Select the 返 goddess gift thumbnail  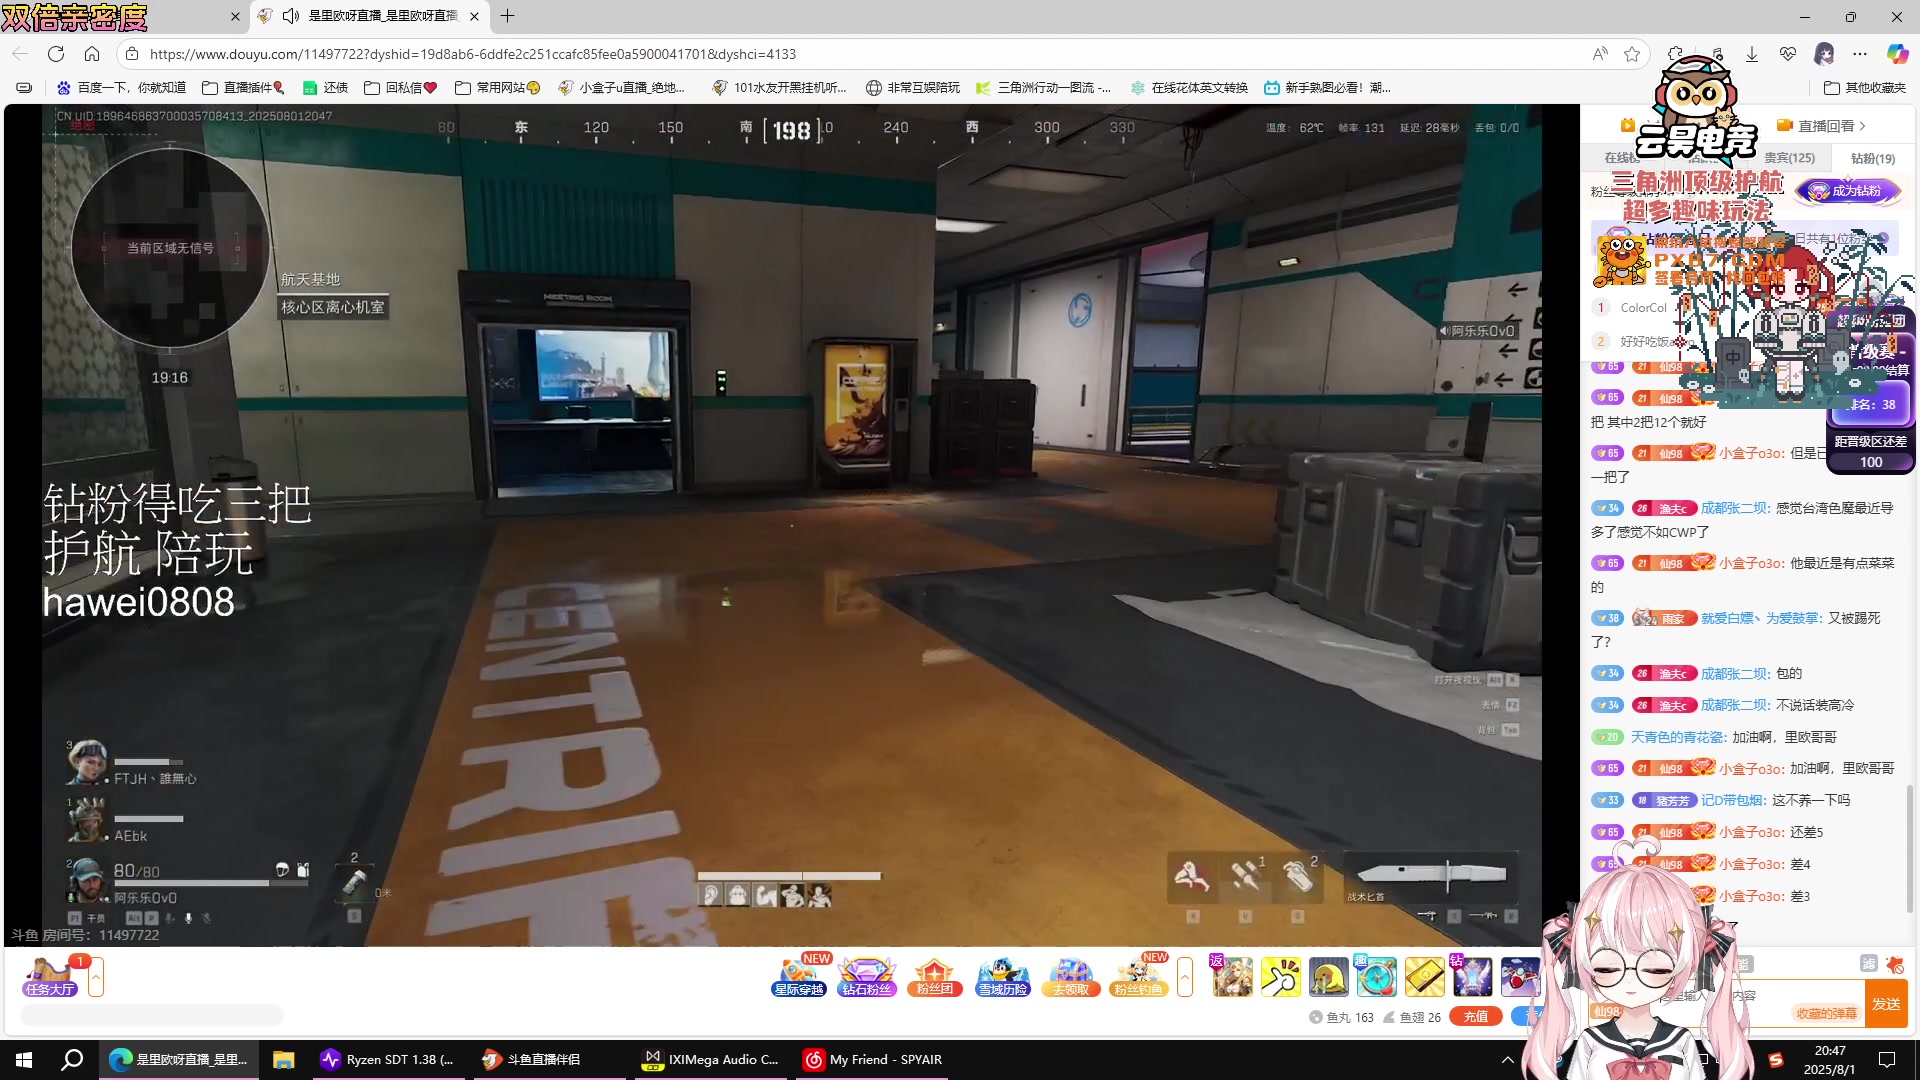pos(1232,977)
